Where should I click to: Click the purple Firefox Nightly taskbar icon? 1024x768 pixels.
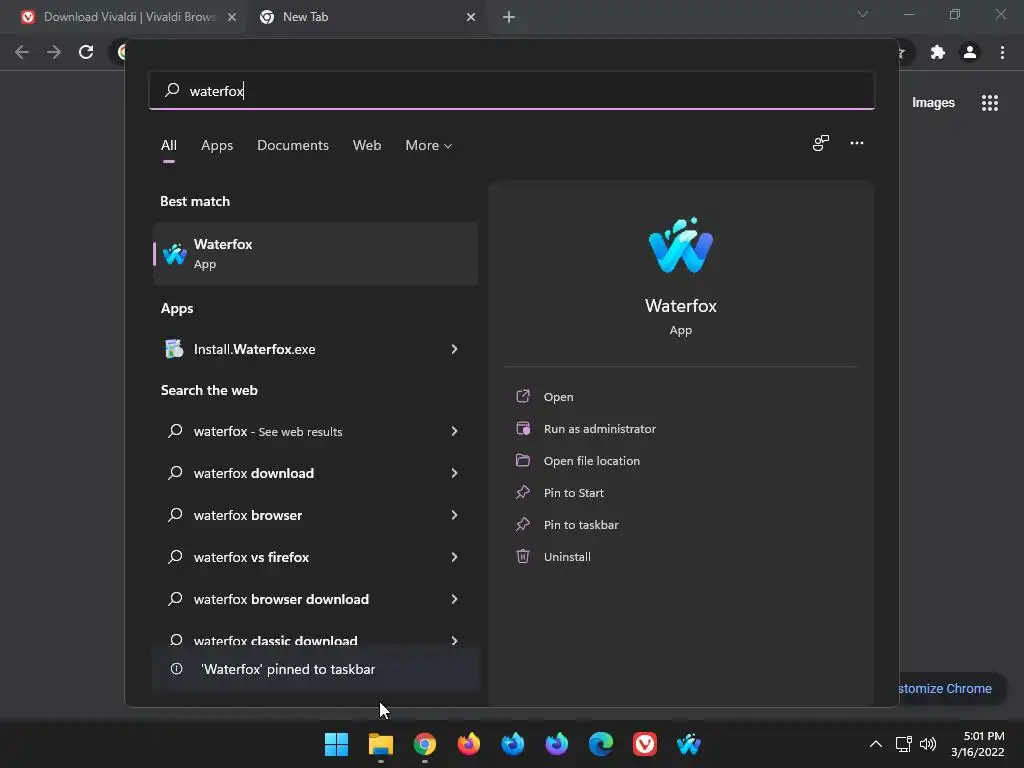pos(557,744)
